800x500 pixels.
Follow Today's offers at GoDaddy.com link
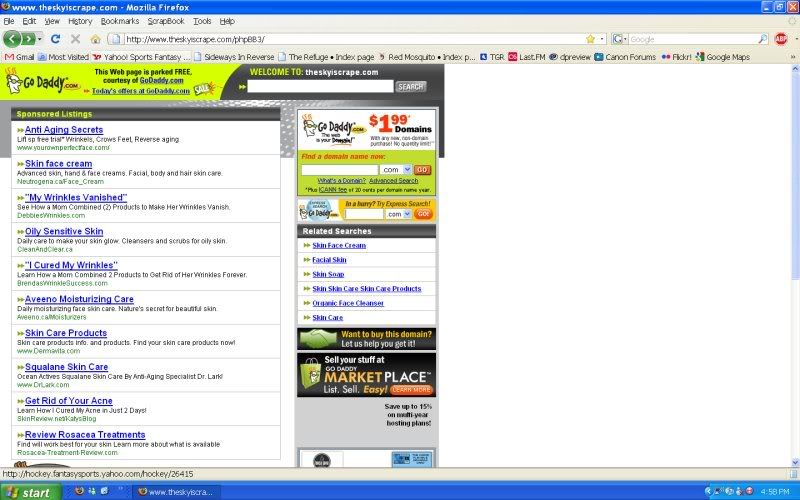(x=141, y=91)
